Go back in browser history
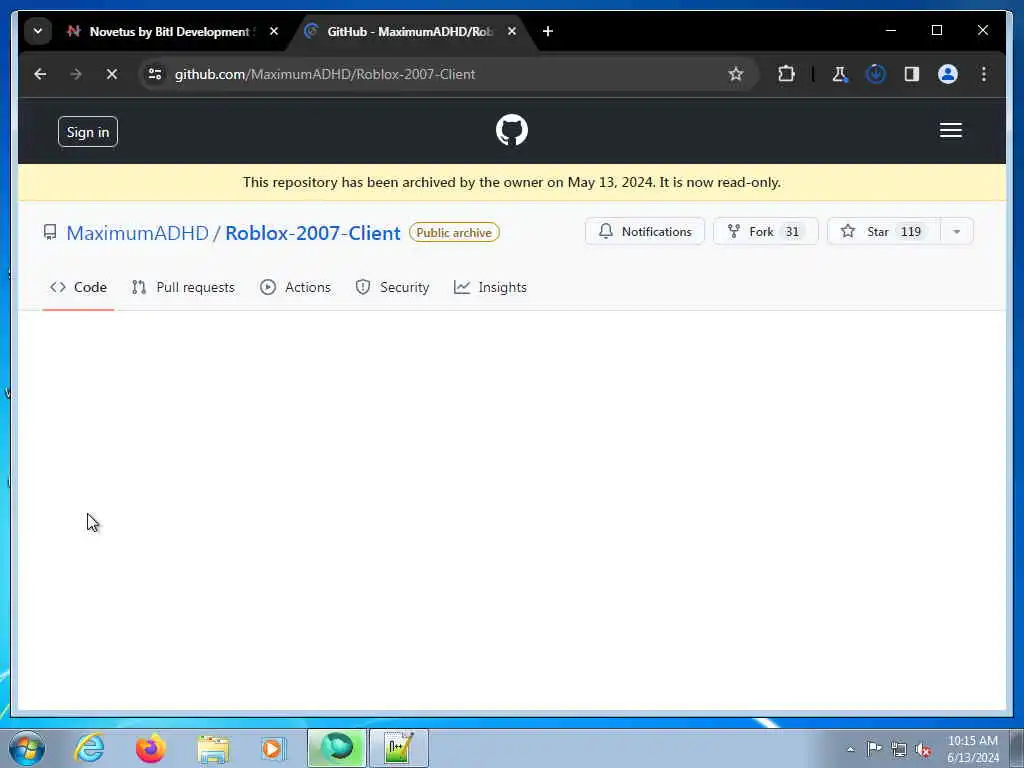This screenshot has width=1024, height=768. (40, 74)
